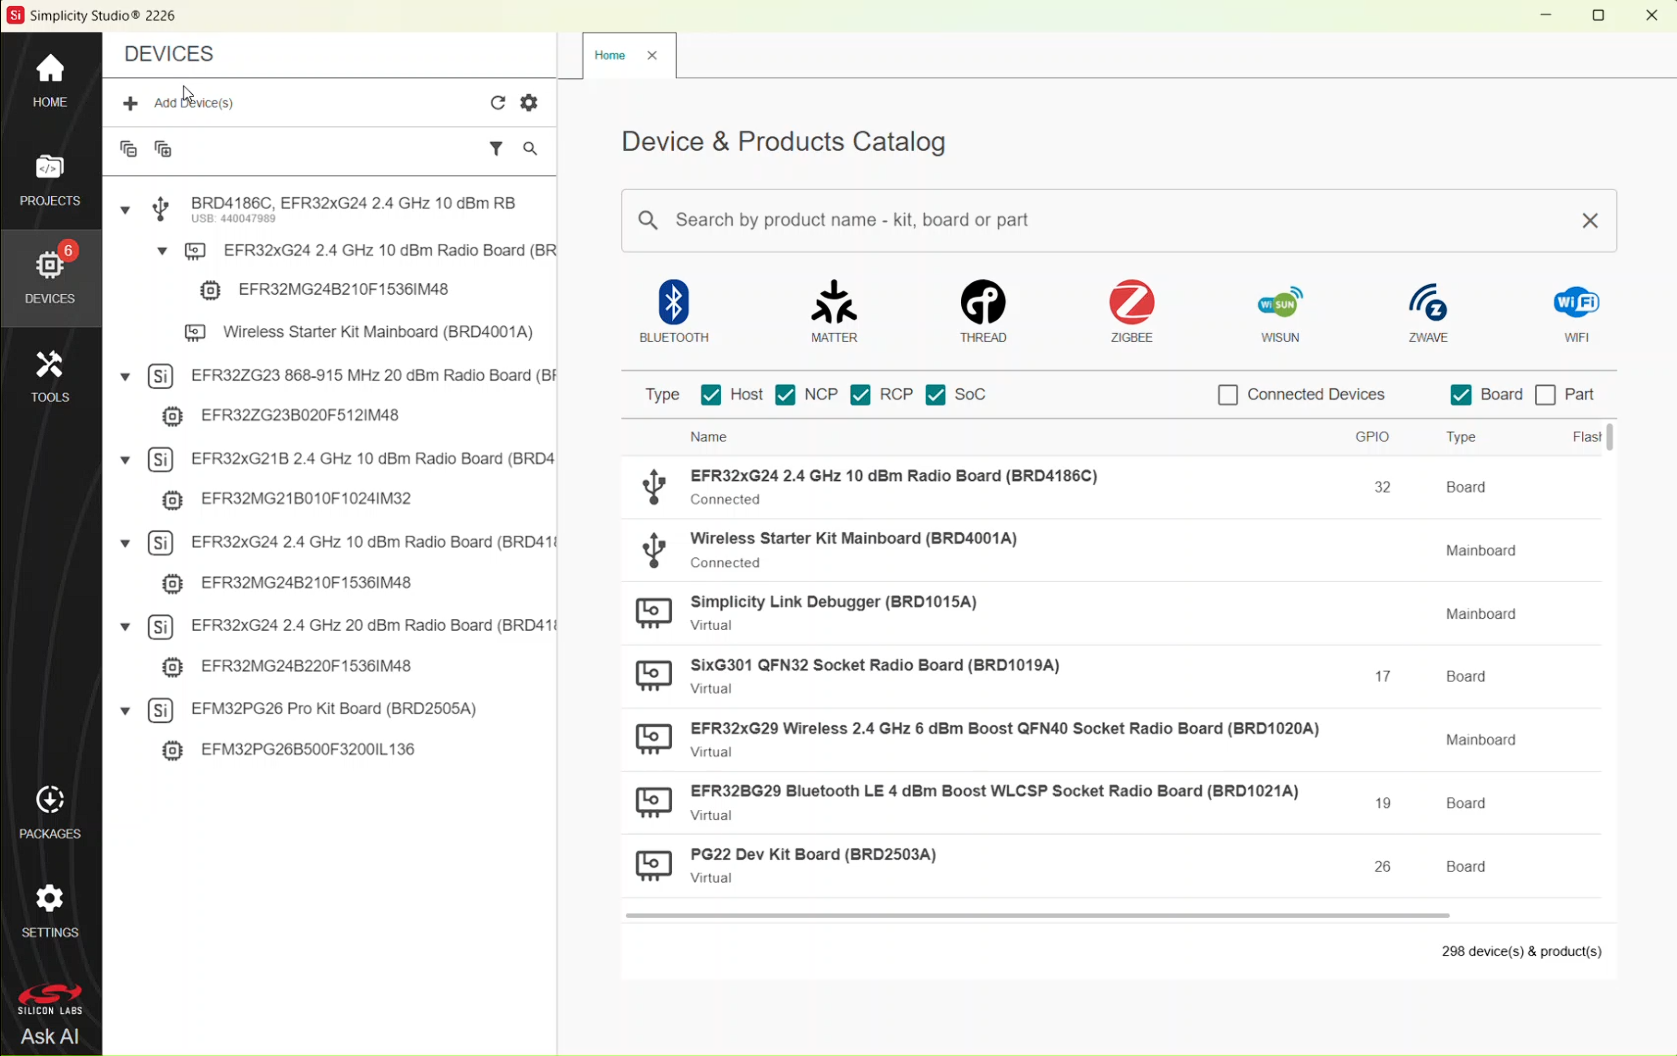Switch to the Home tab
Image resolution: width=1677 pixels, height=1056 pixels.
click(x=610, y=56)
